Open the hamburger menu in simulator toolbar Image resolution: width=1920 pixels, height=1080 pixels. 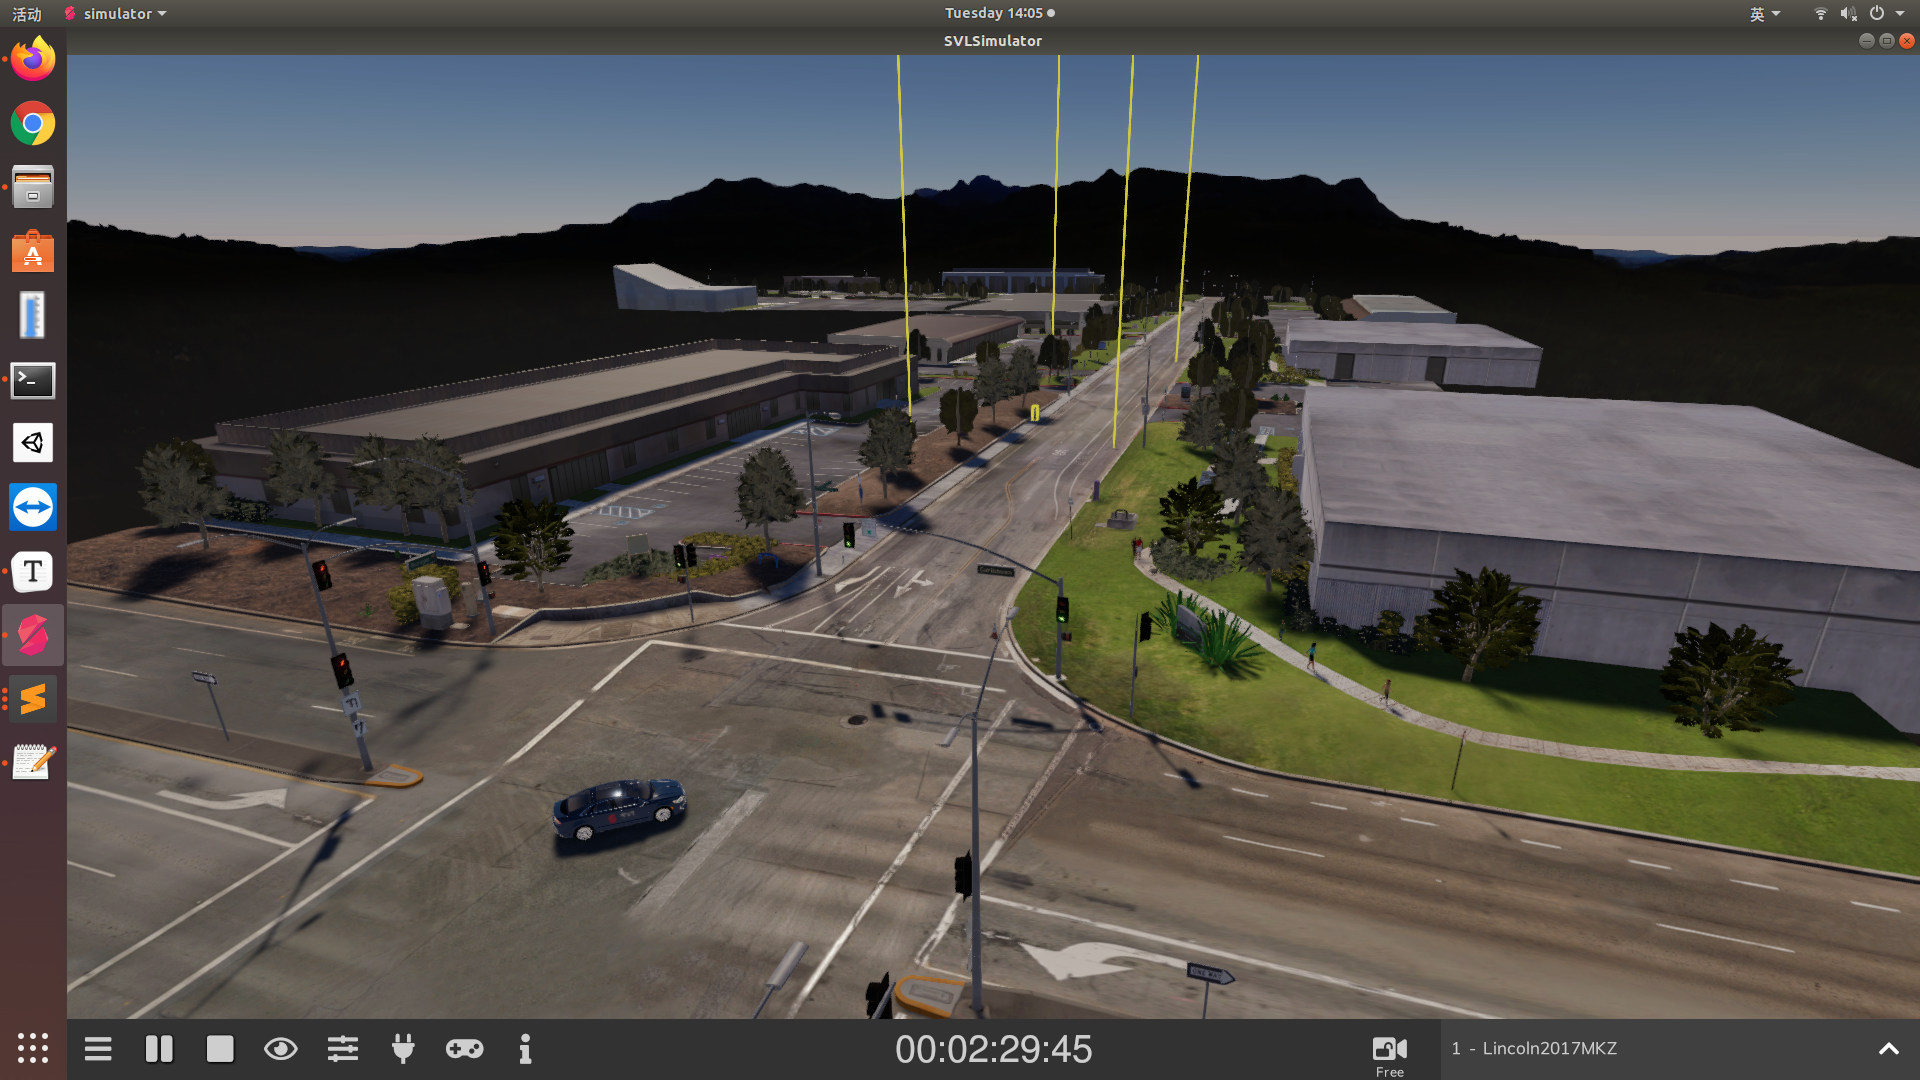98,1049
